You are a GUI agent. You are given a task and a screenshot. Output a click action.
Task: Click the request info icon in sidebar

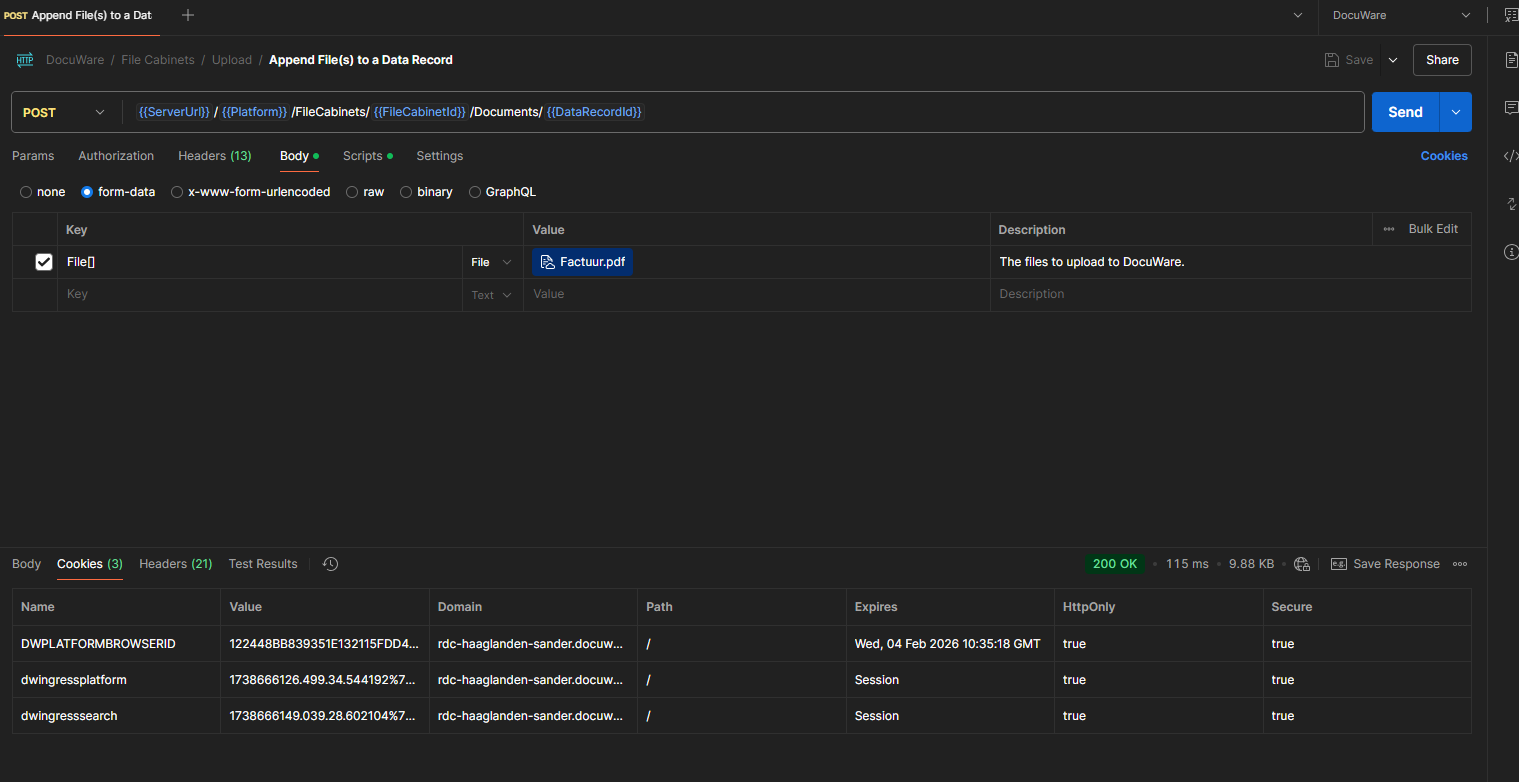[1511, 252]
